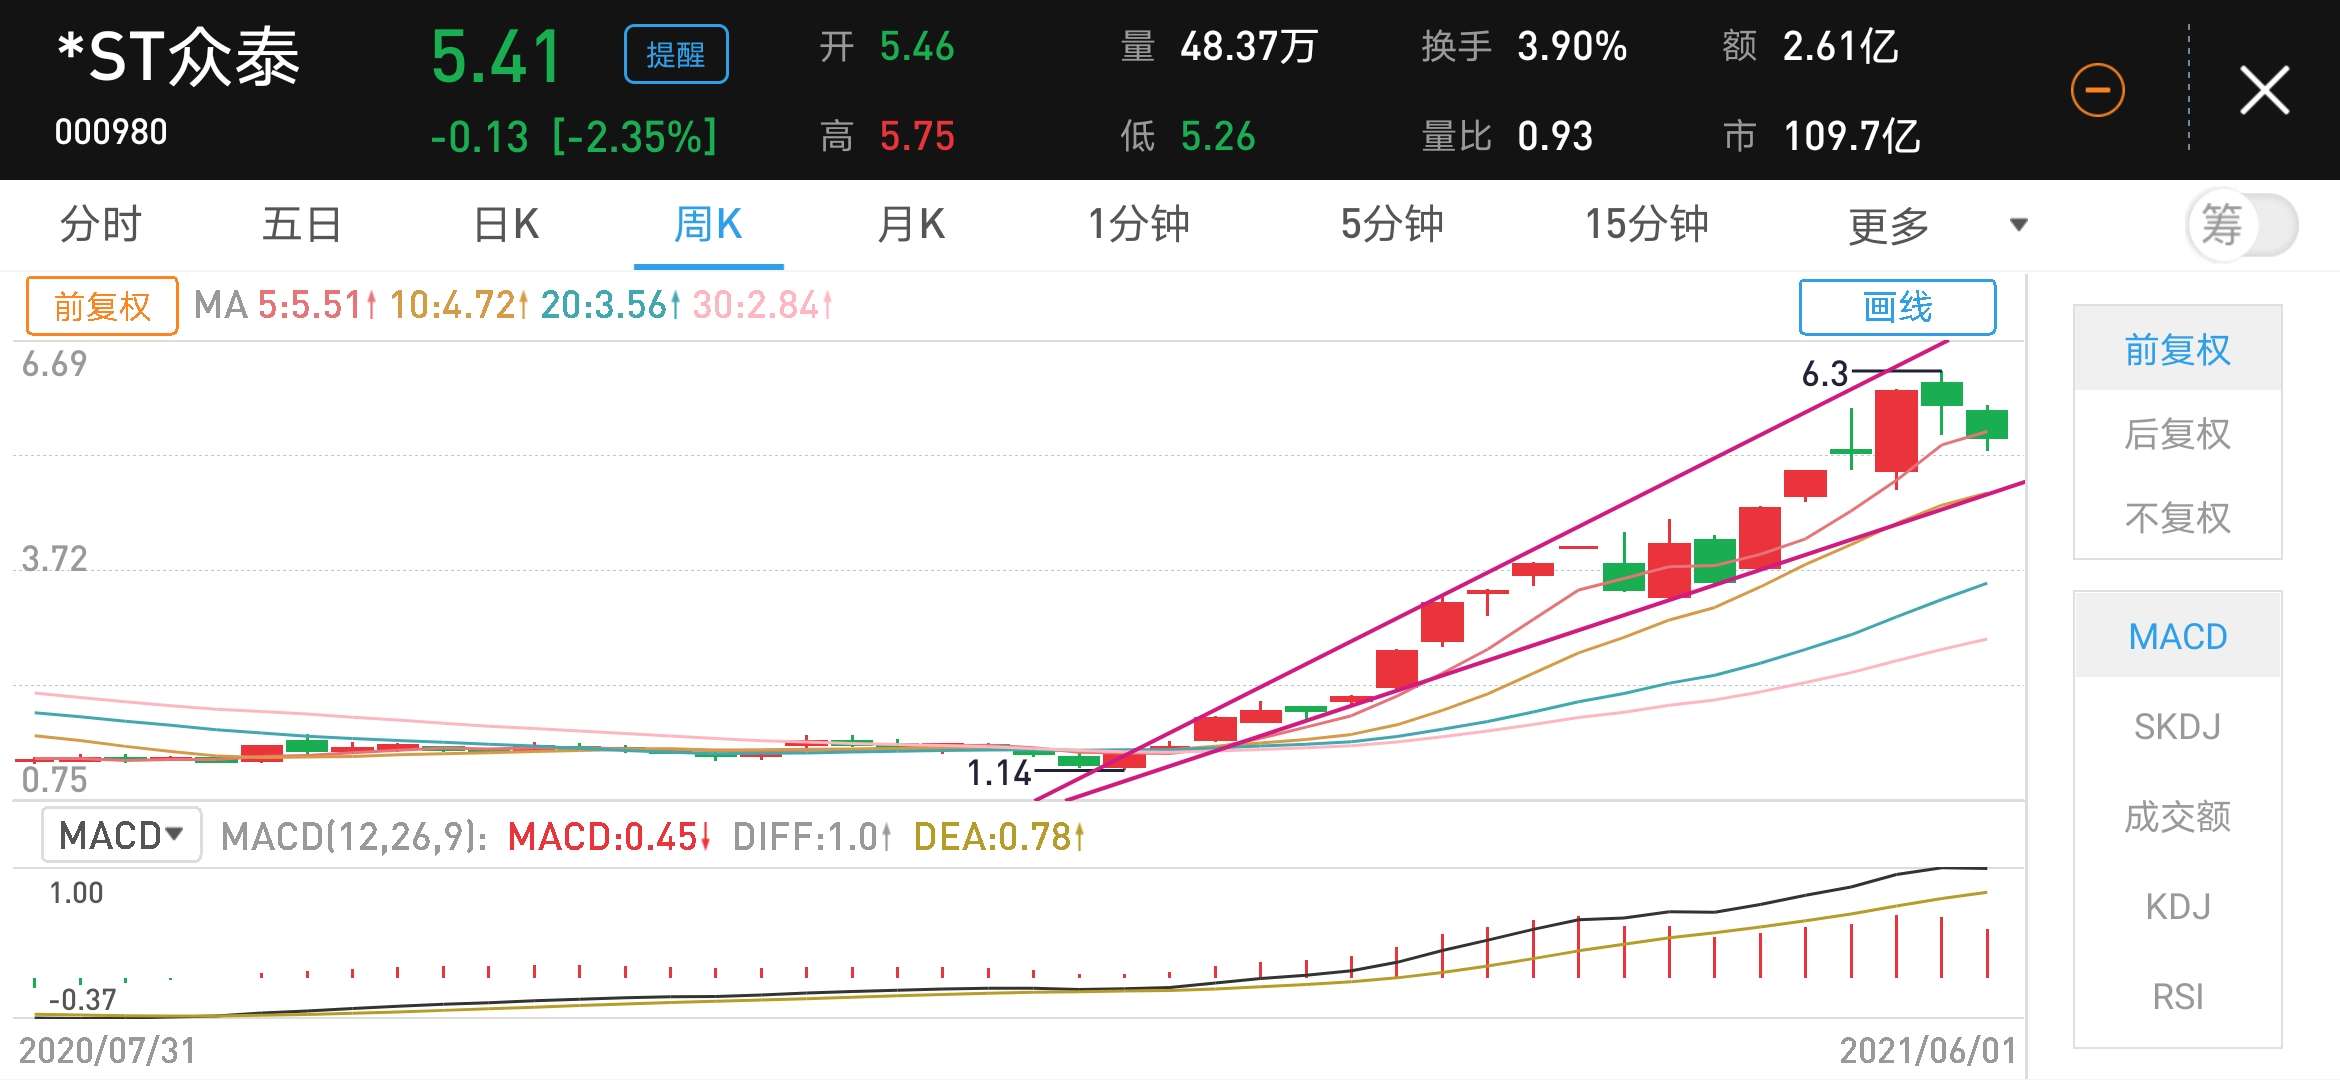2340x1080 pixels.
Task: Open the 更多 period dropdown arrow
Action: click(2018, 225)
